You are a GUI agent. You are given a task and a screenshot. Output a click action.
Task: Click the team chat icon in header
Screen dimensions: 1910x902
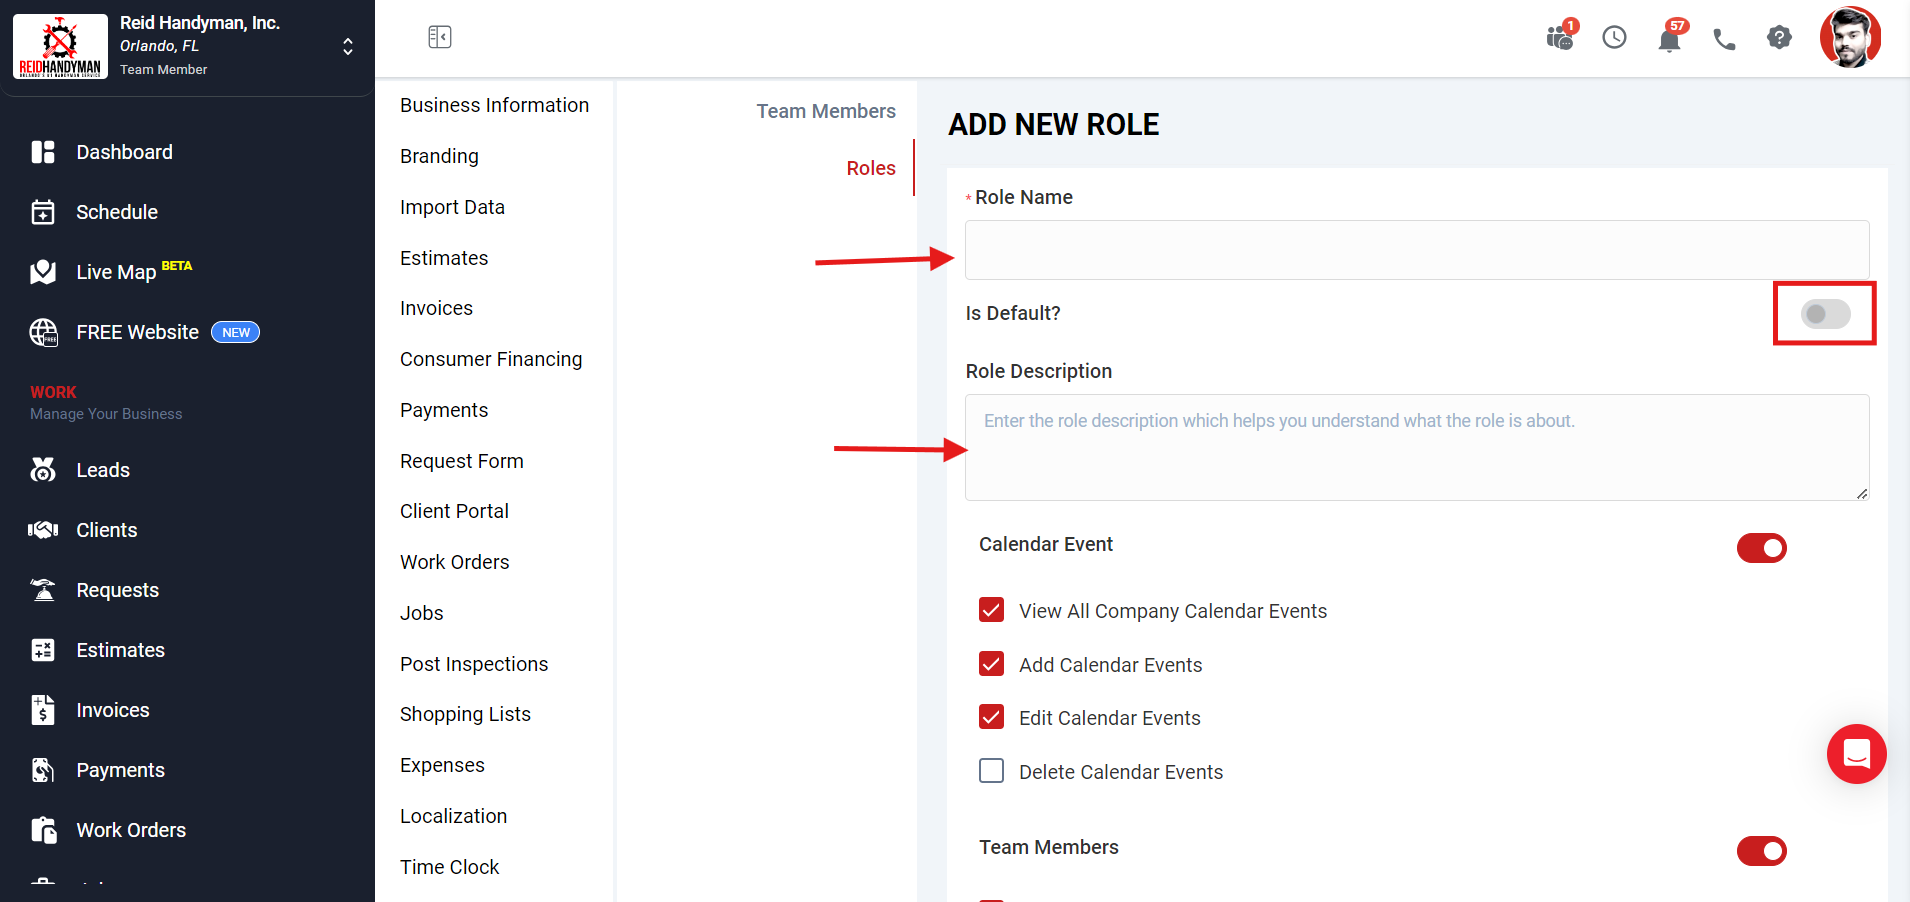click(x=1559, y=38)
